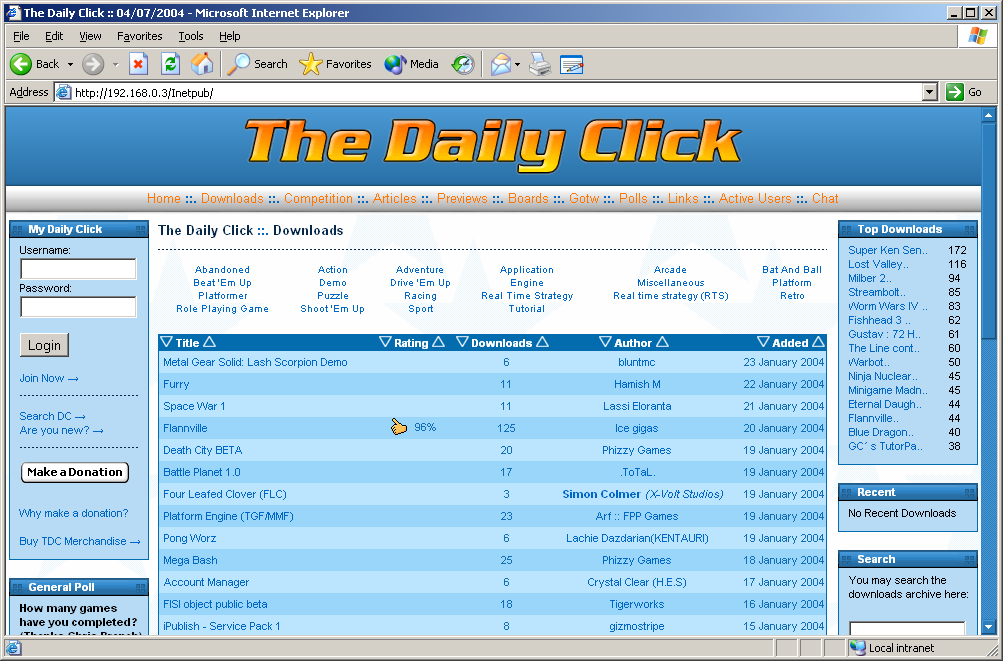Click author Simon Colmer link
Image resolution: width=1003 pixels, height=661 pixels.
point(601,494)
